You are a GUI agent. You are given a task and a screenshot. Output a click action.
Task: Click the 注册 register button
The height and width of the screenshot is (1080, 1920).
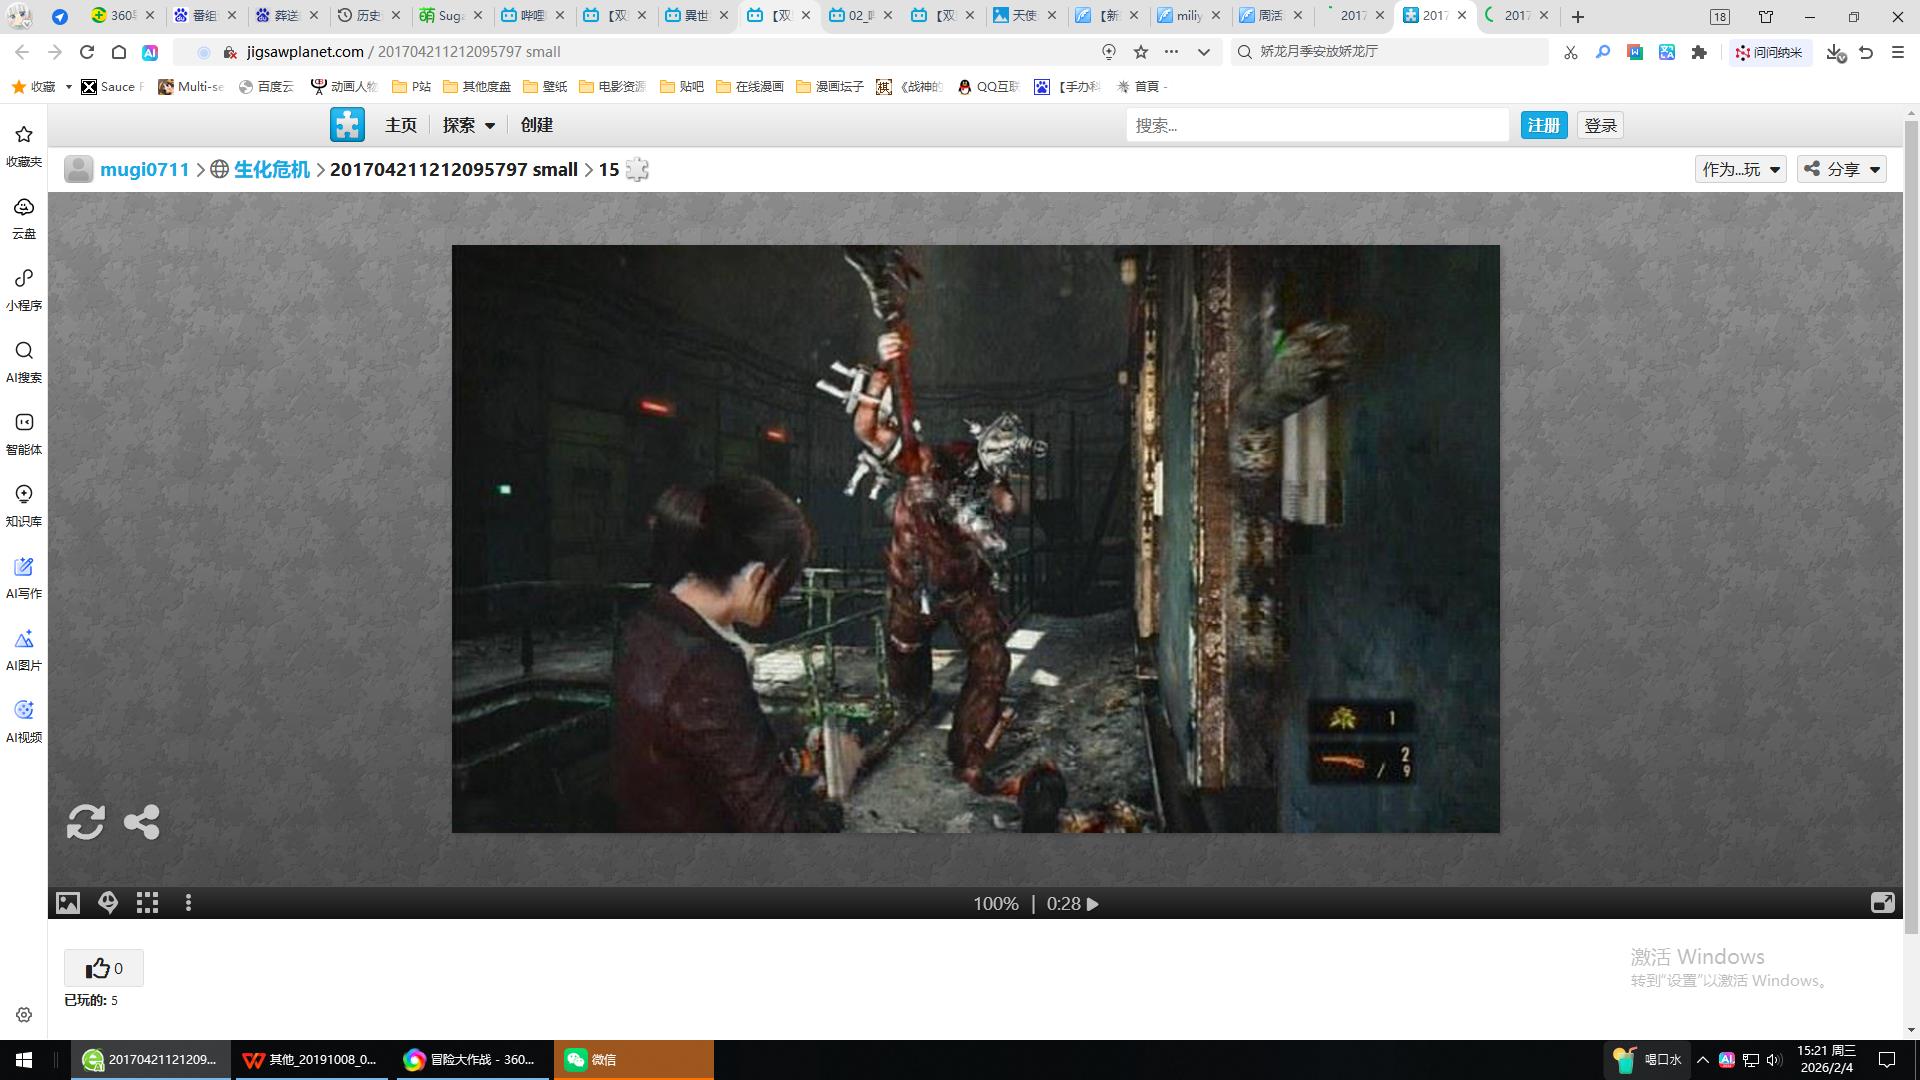[1543, 125]
